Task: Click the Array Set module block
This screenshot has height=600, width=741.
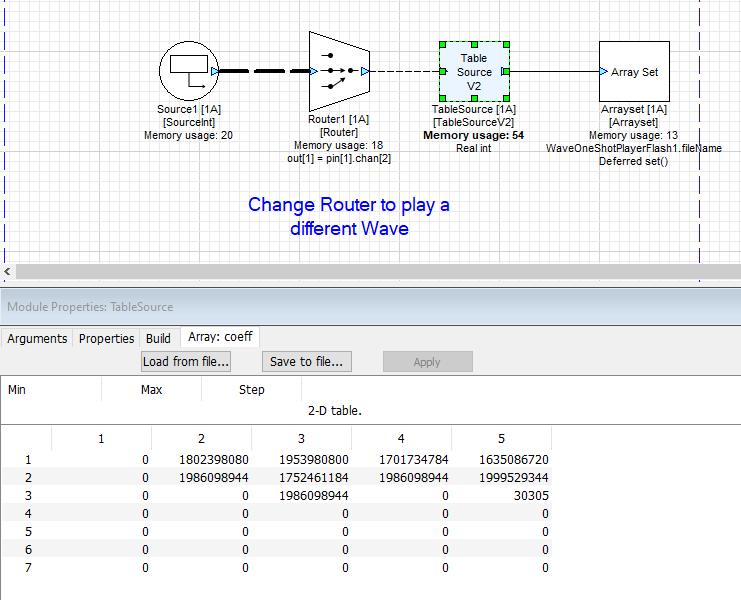Action: pyautogui.click(x=634, y=71)
